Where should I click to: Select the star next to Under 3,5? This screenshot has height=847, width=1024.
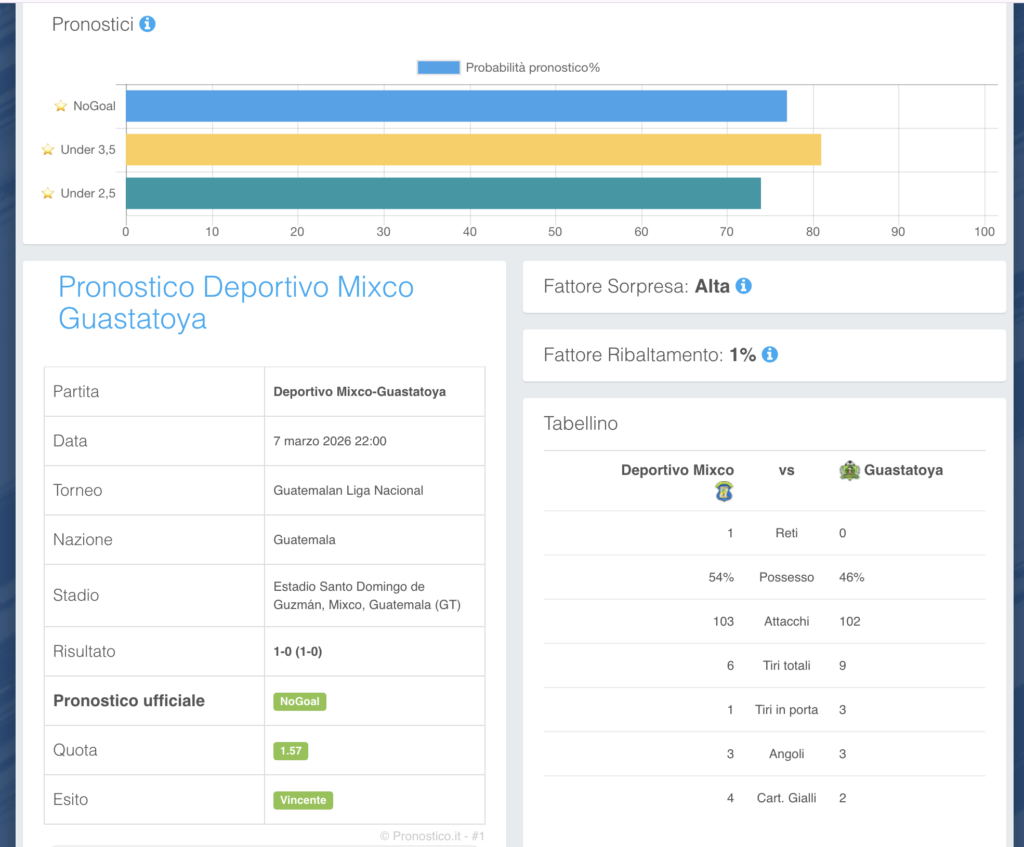pyautogui.click(x=48, y=150)
